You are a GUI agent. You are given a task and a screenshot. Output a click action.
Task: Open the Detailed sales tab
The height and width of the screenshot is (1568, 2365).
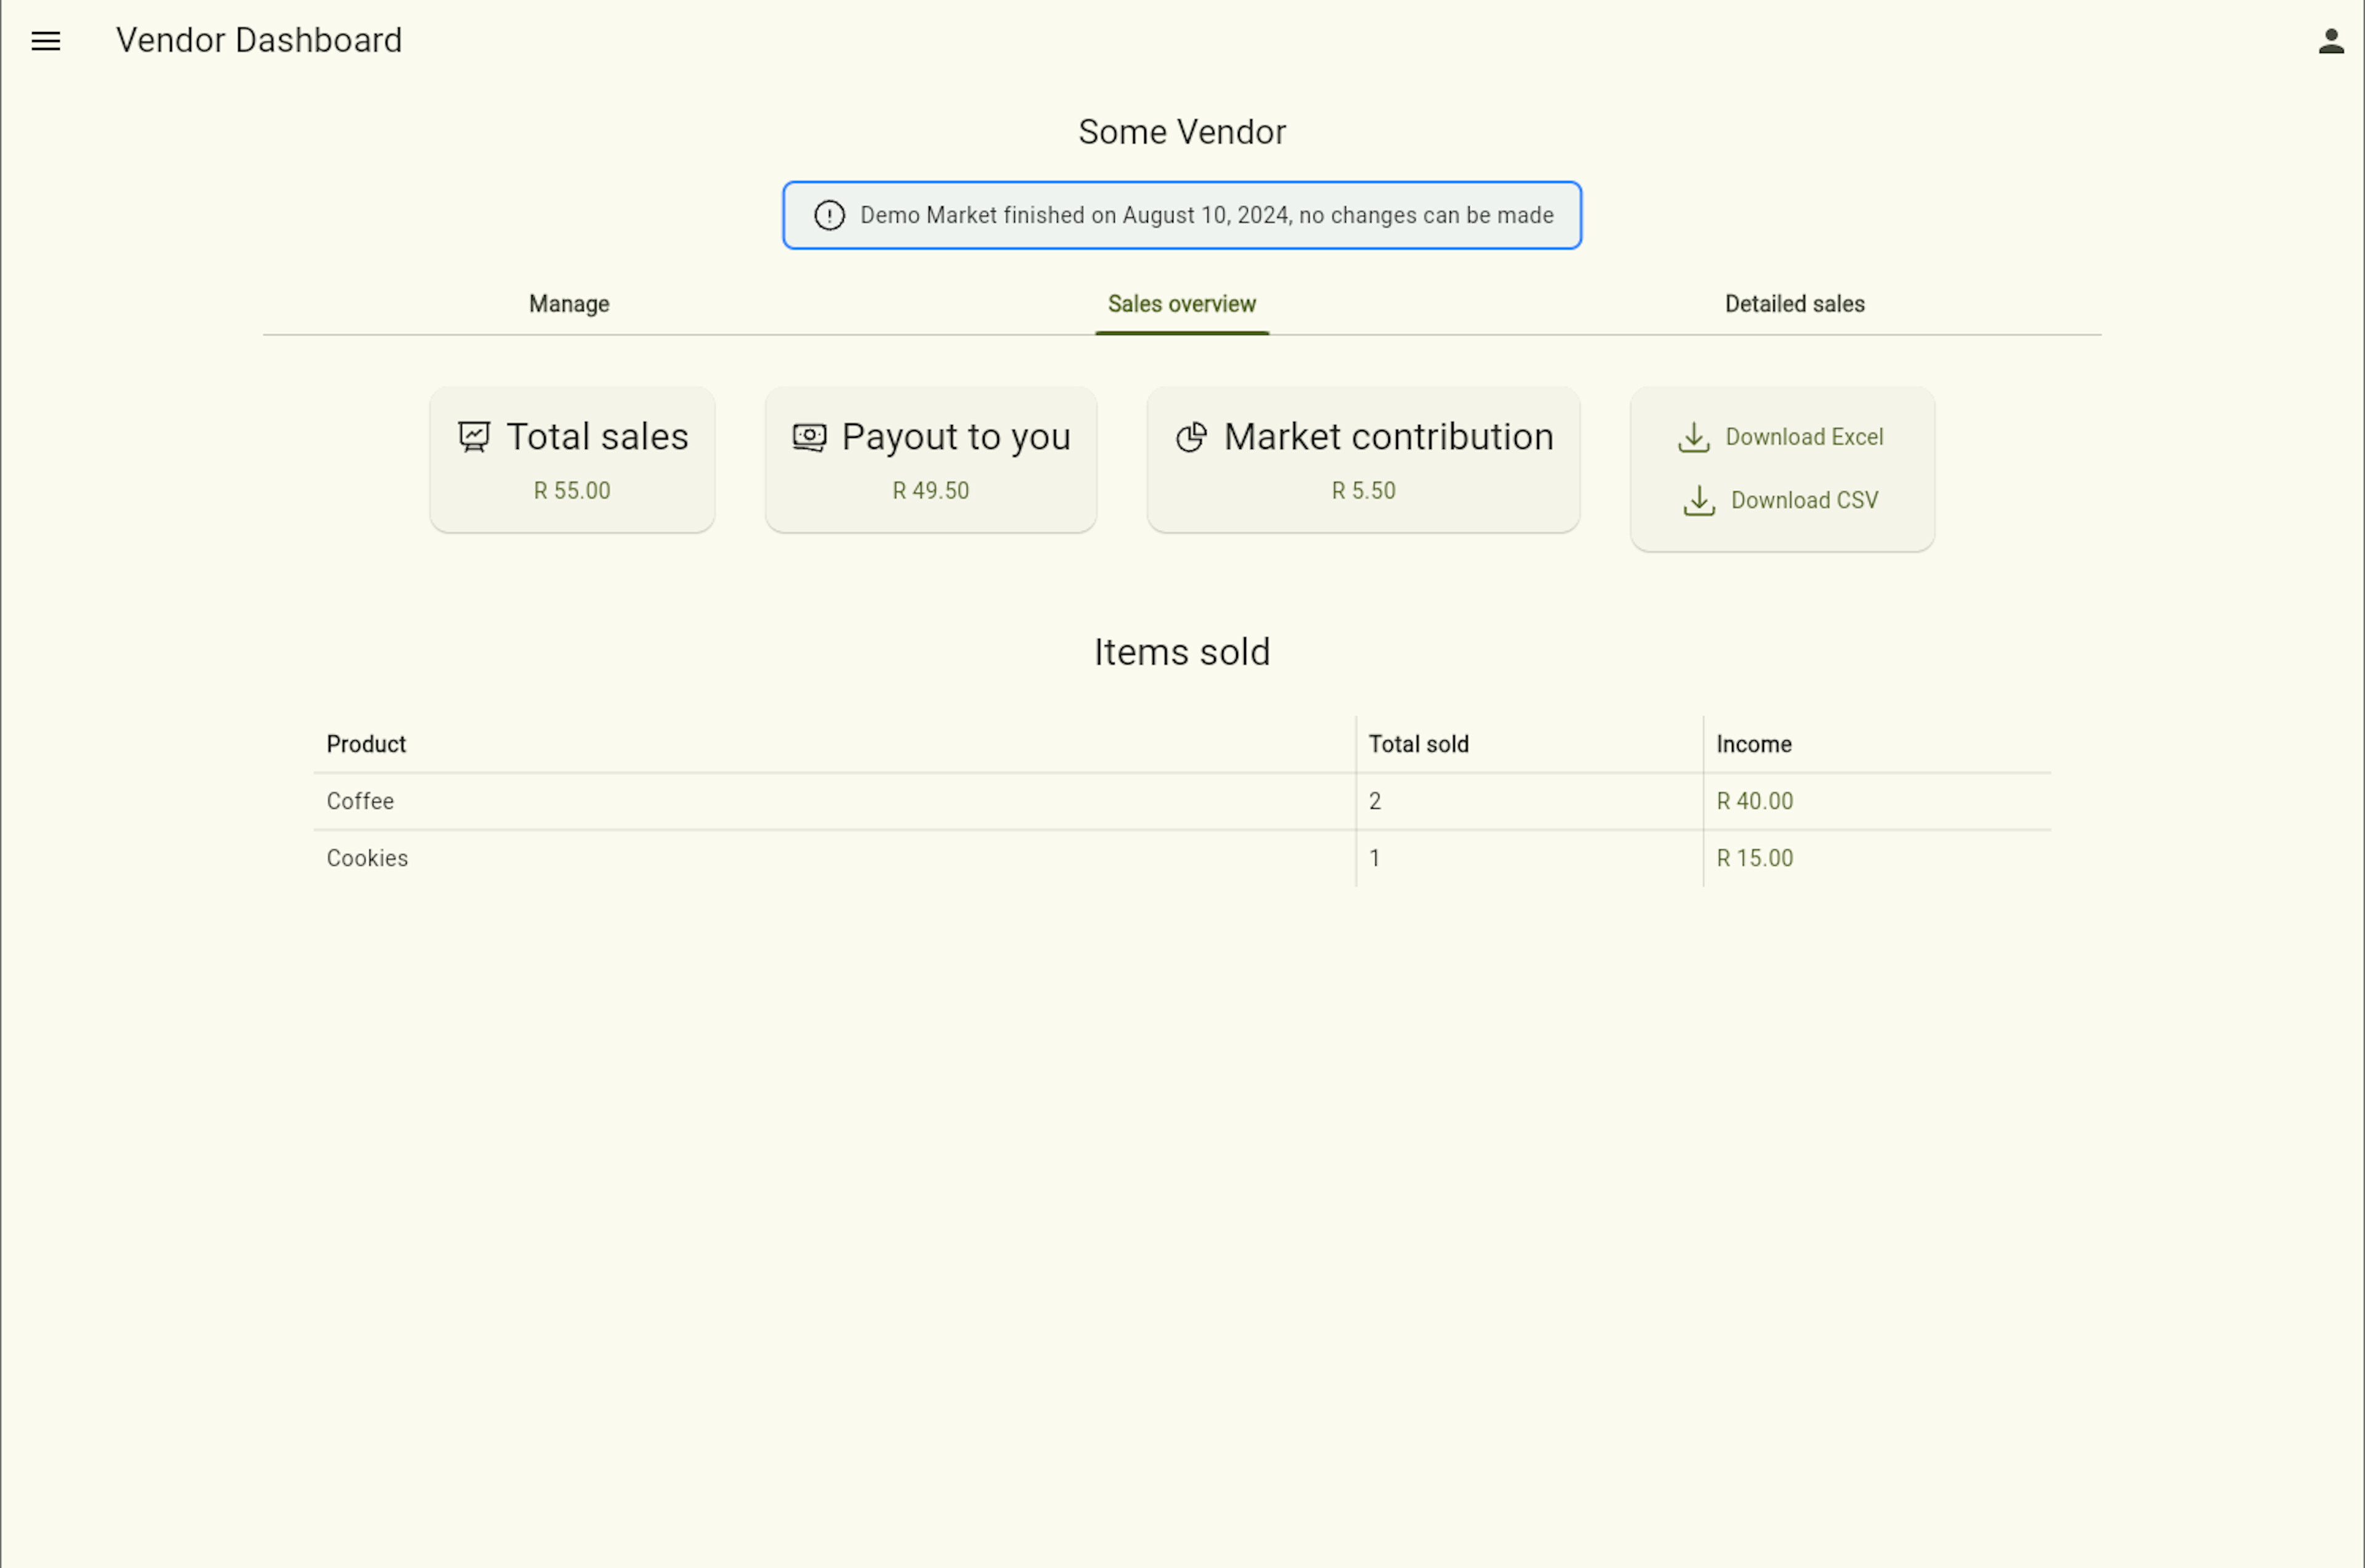point(1794,304)
